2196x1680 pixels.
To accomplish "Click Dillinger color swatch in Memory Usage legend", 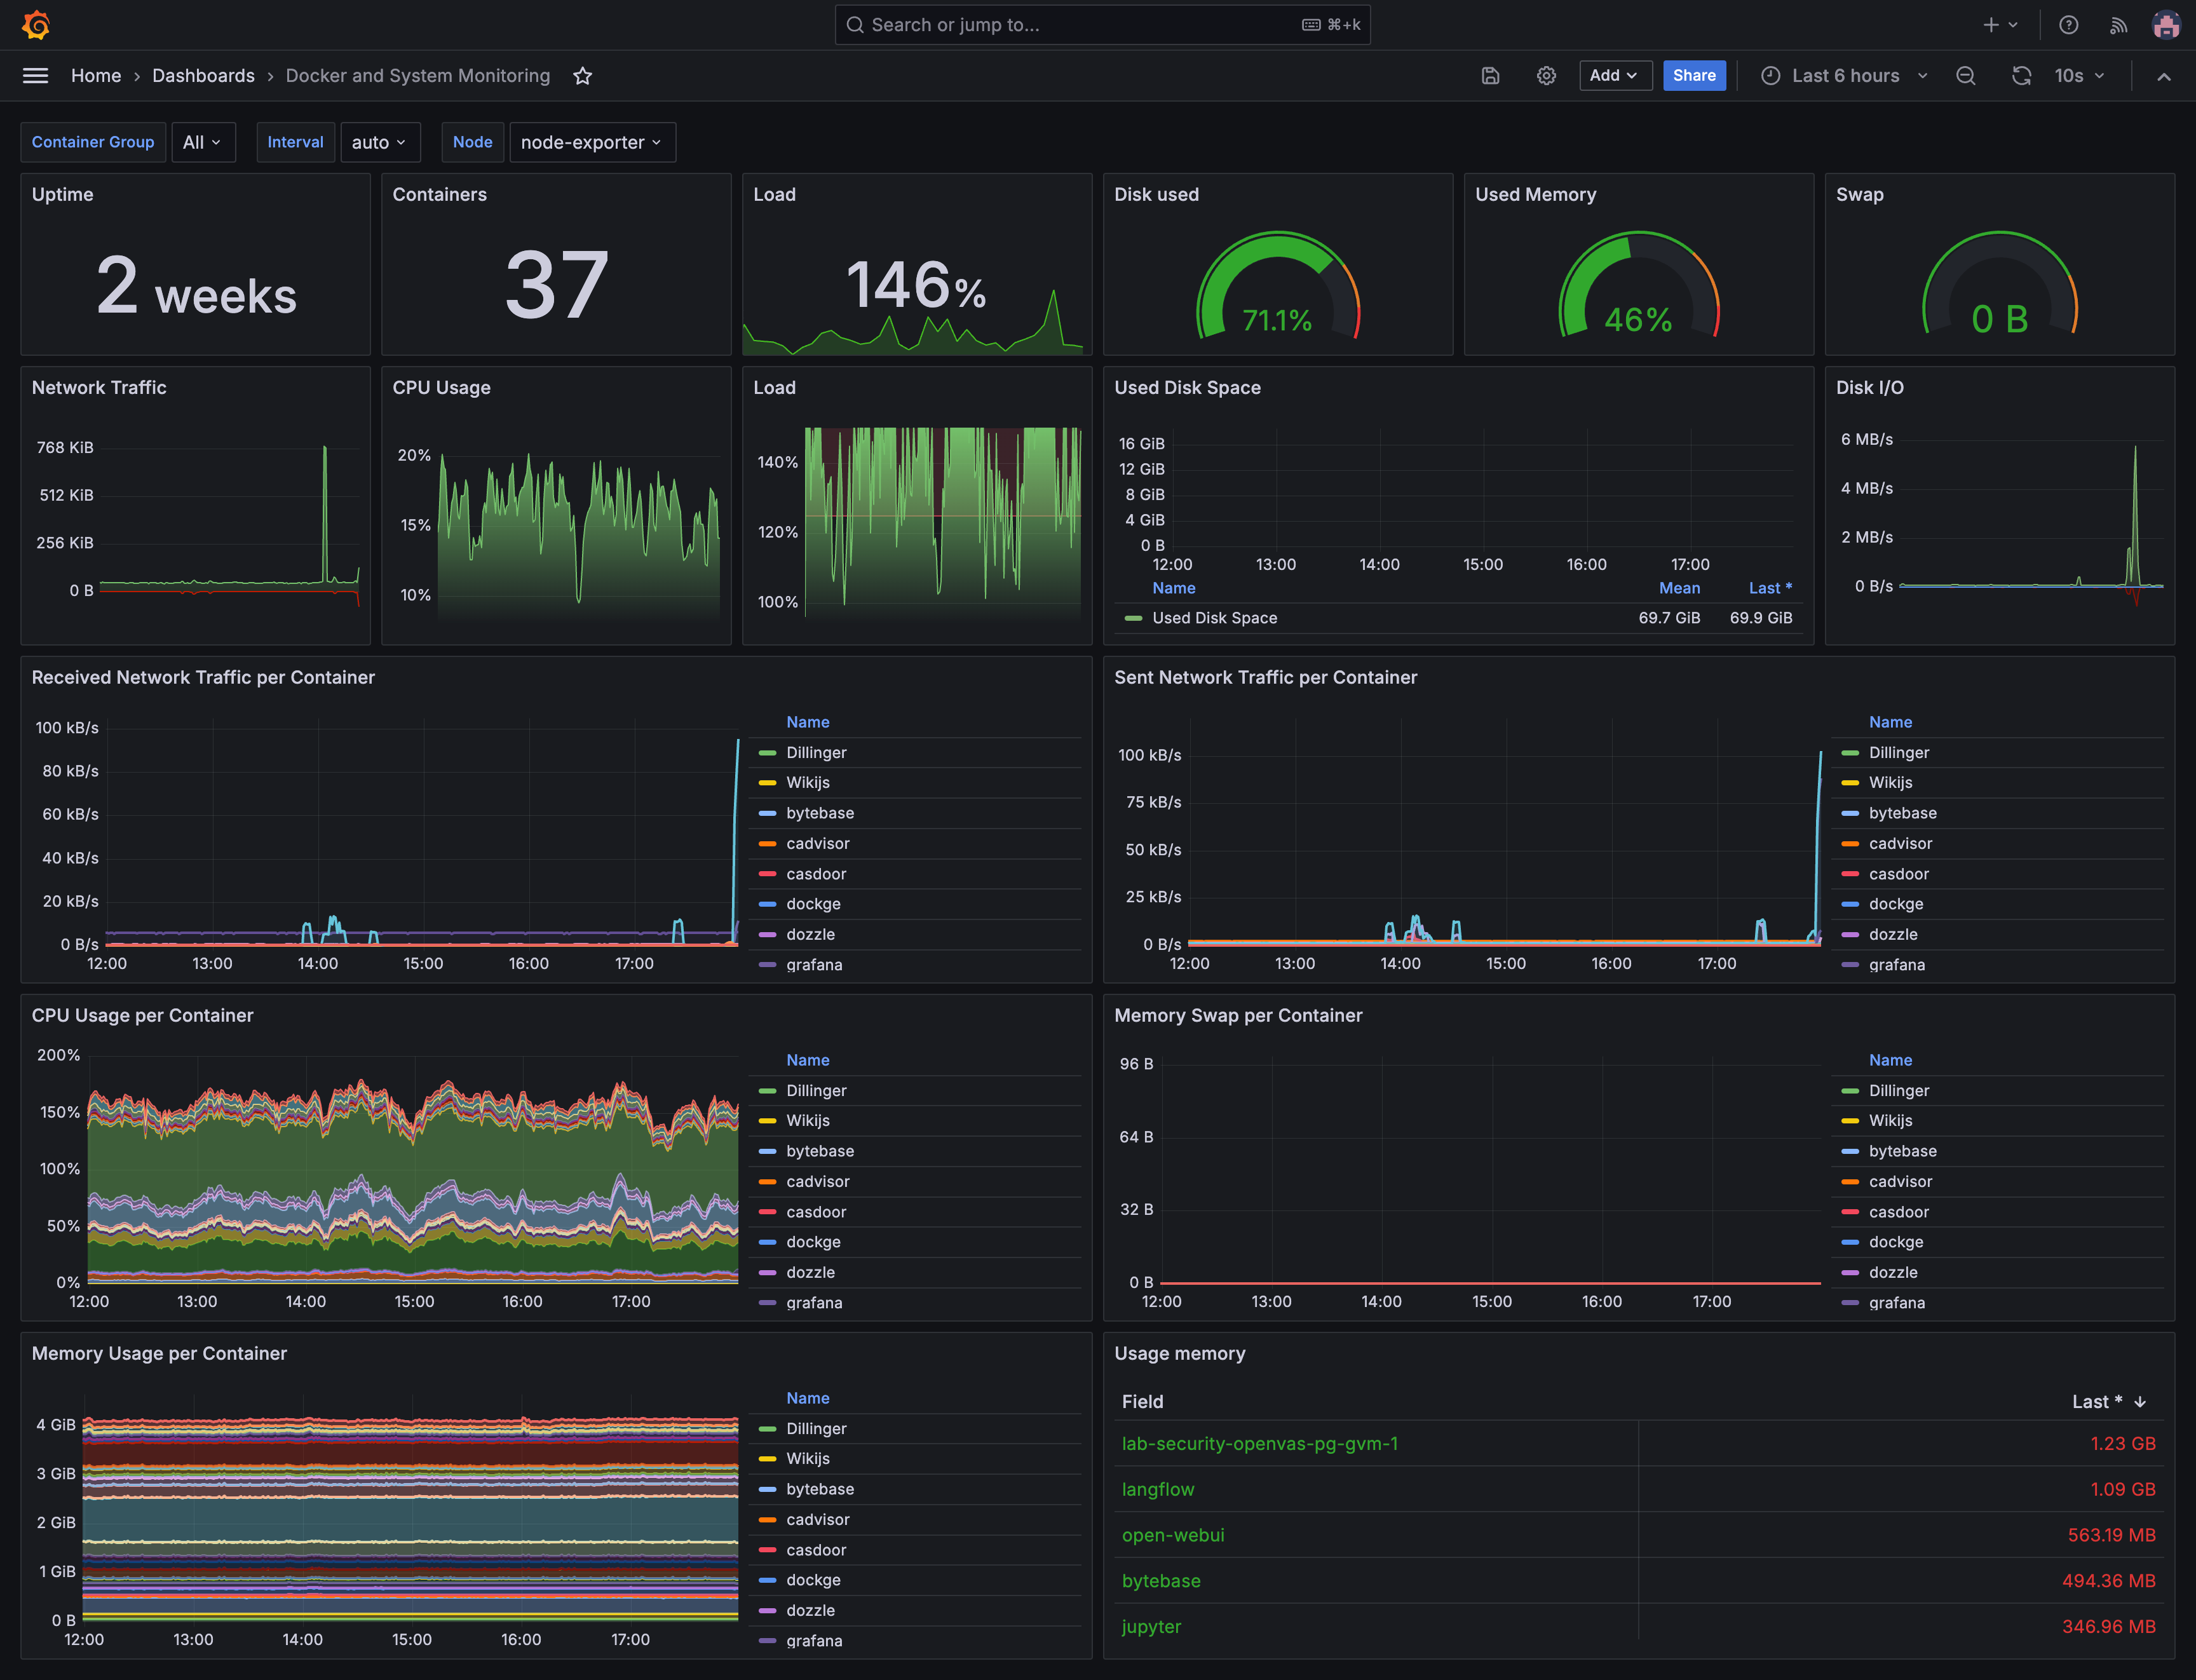I will [768, 1429].
